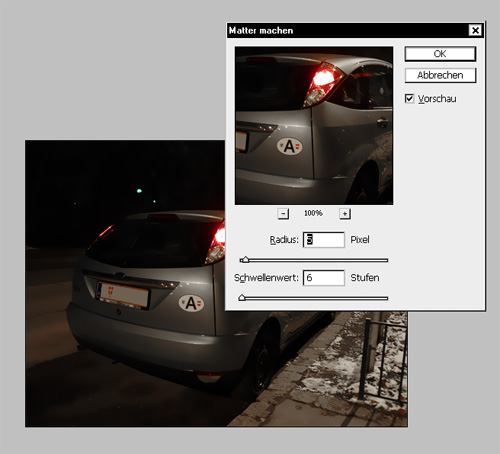The image size is (500, 454).
Task: Toggle the Vorschau checkbox
Action: (x=409, y=99)
